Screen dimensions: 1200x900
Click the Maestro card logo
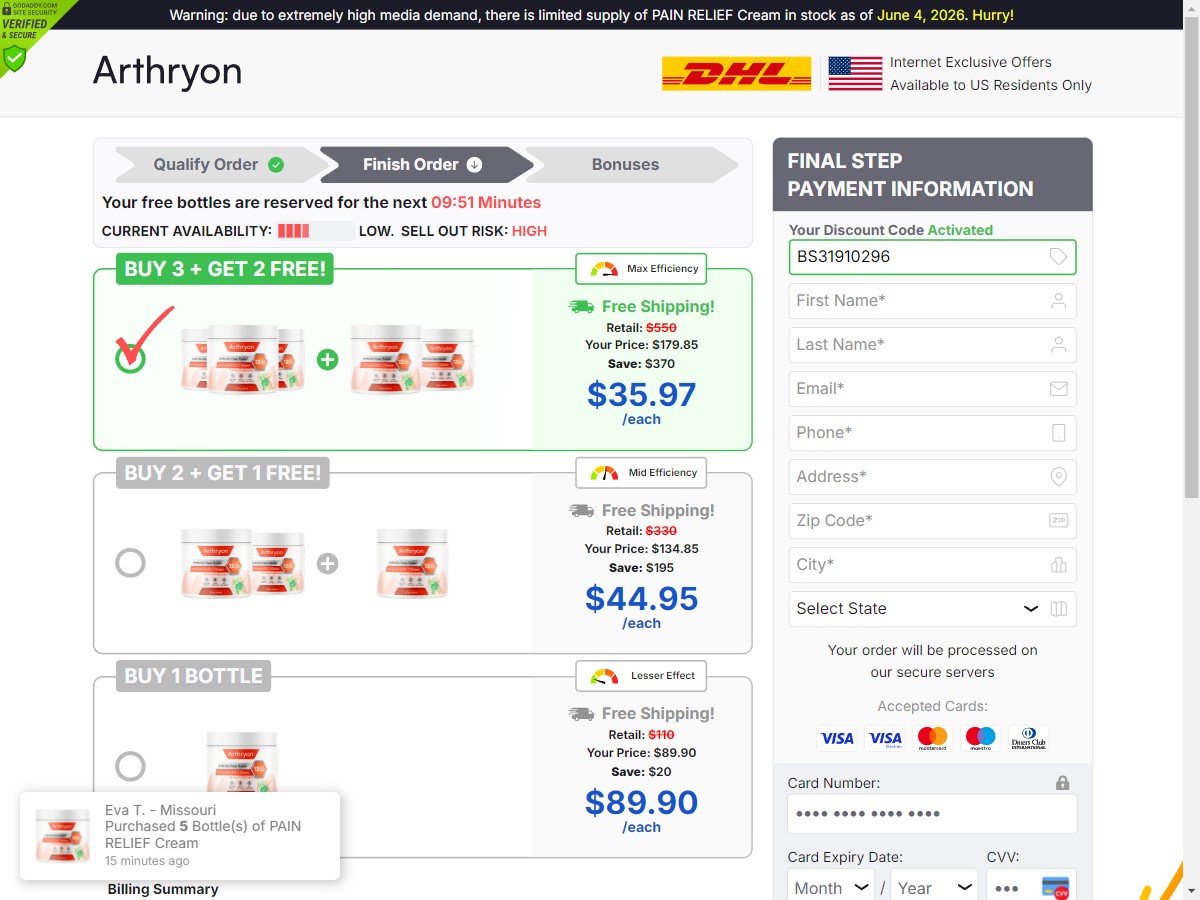tap(981, 738)
